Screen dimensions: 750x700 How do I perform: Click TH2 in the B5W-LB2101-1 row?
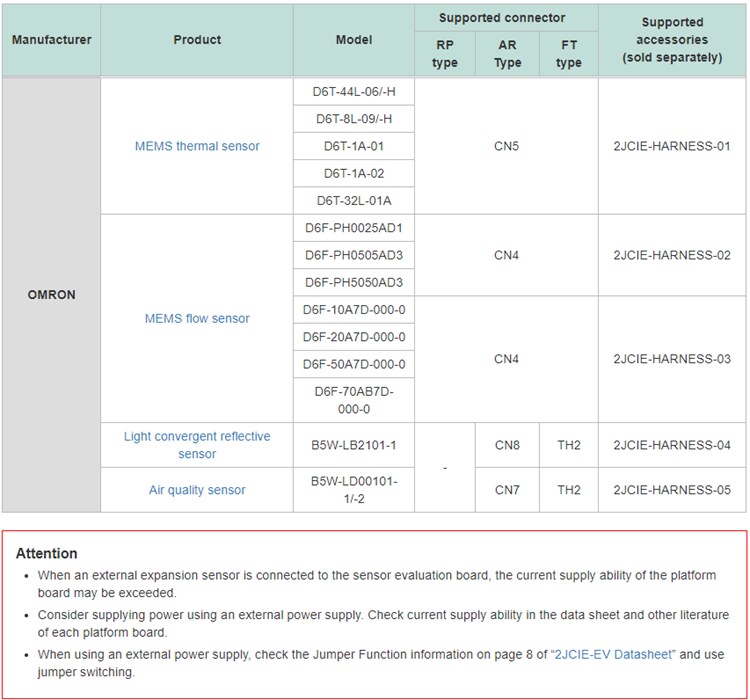(x=569, y=445)
